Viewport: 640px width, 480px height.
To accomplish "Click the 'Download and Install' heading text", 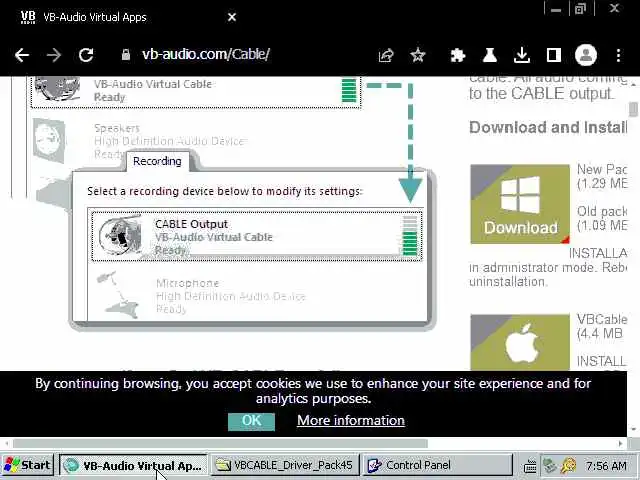I will pos(548,127).
